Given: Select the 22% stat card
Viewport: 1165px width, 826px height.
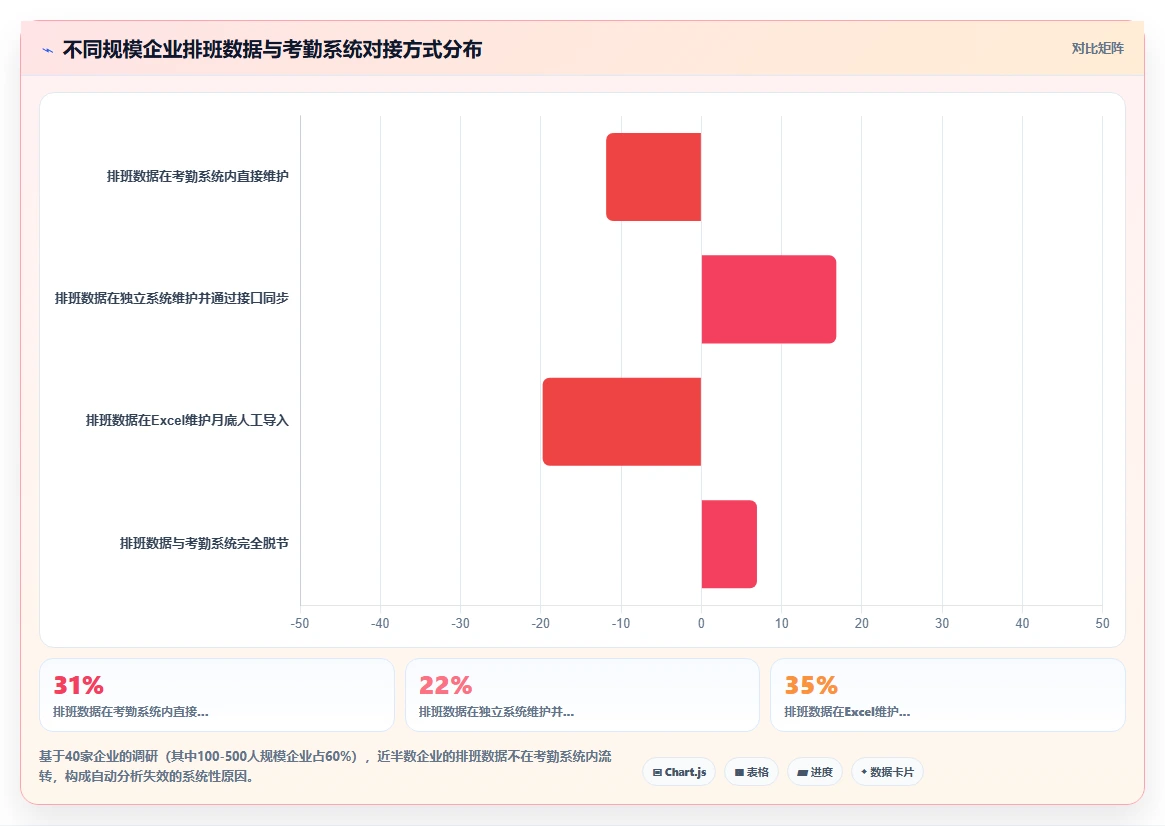Looking at the screenshot, I should [582, 695].
